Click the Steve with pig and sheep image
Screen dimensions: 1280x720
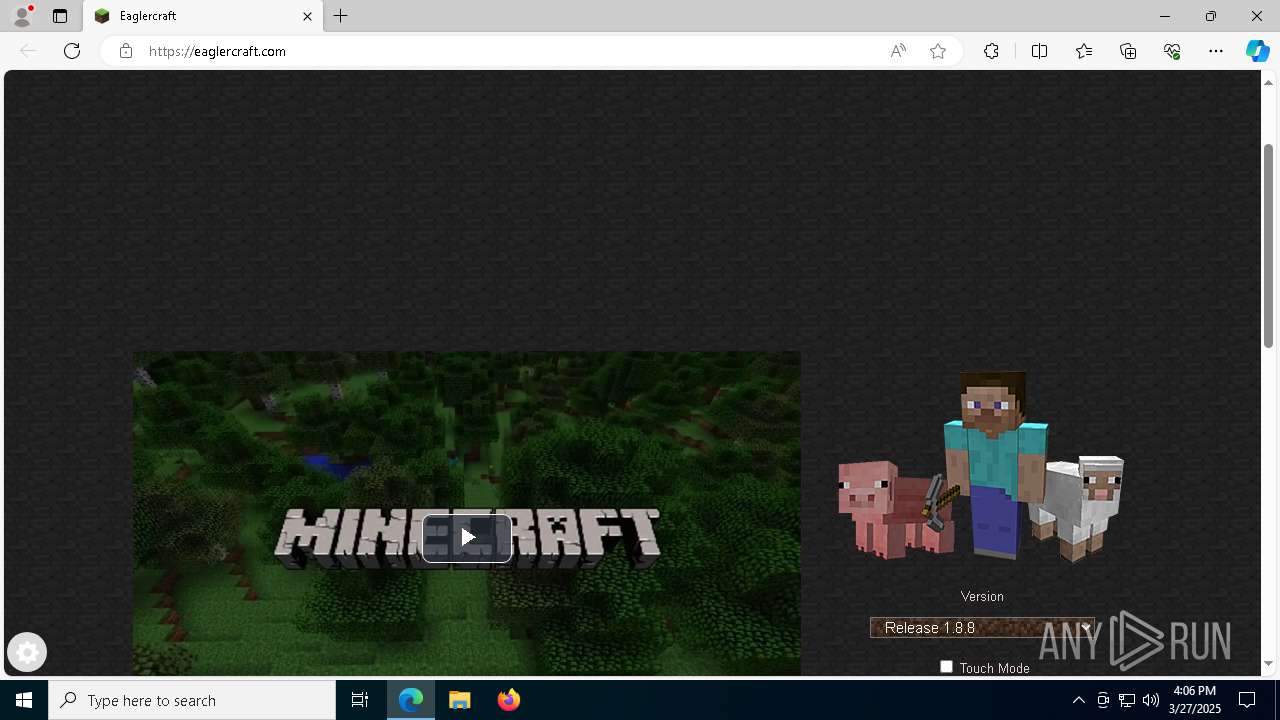pos(981,466)
